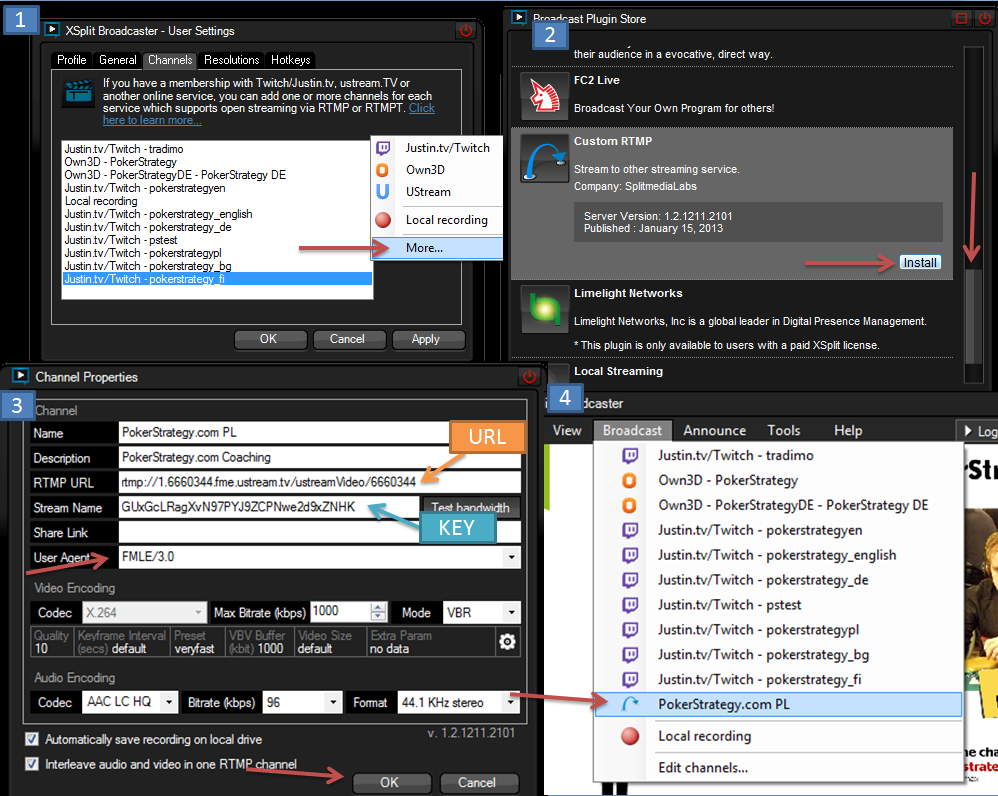This screenshot has height=796, width=998.
Task: Open the Help menu
Action: (848, 431)
